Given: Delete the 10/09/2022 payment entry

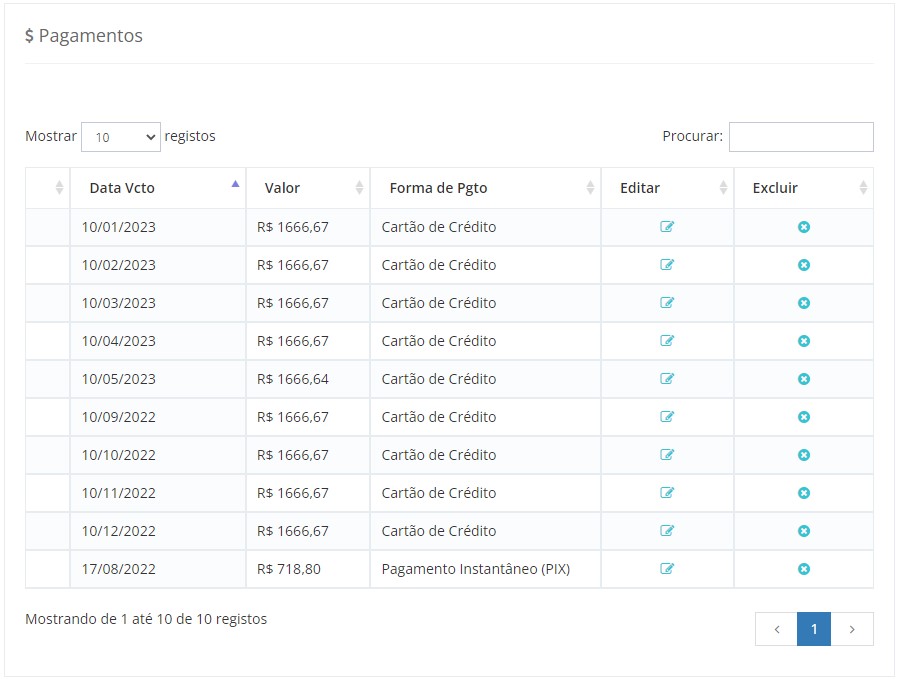Looking at the screenshot, I should (803, 417).
